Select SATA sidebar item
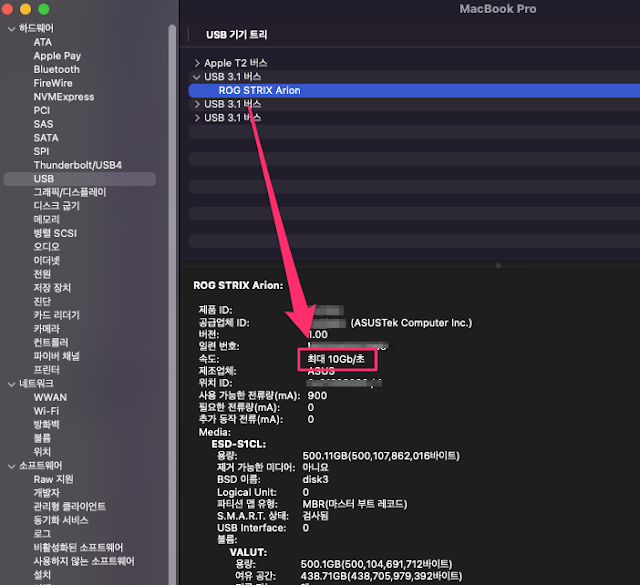This screenshot has height=585, width=640. point(46,138)
